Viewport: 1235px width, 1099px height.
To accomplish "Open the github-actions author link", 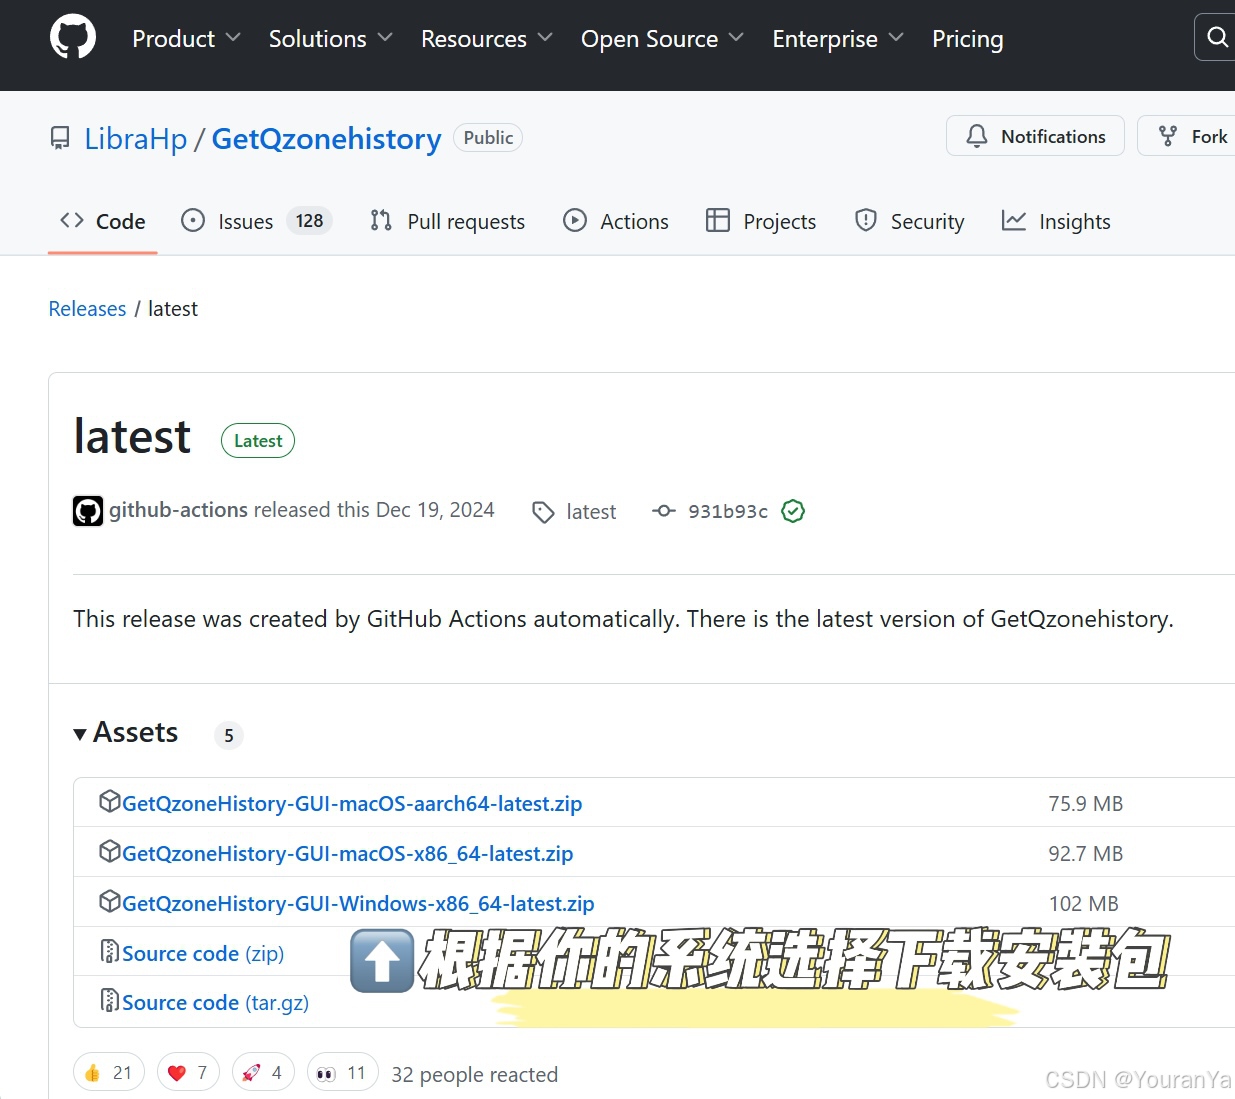I will [178, 510].
